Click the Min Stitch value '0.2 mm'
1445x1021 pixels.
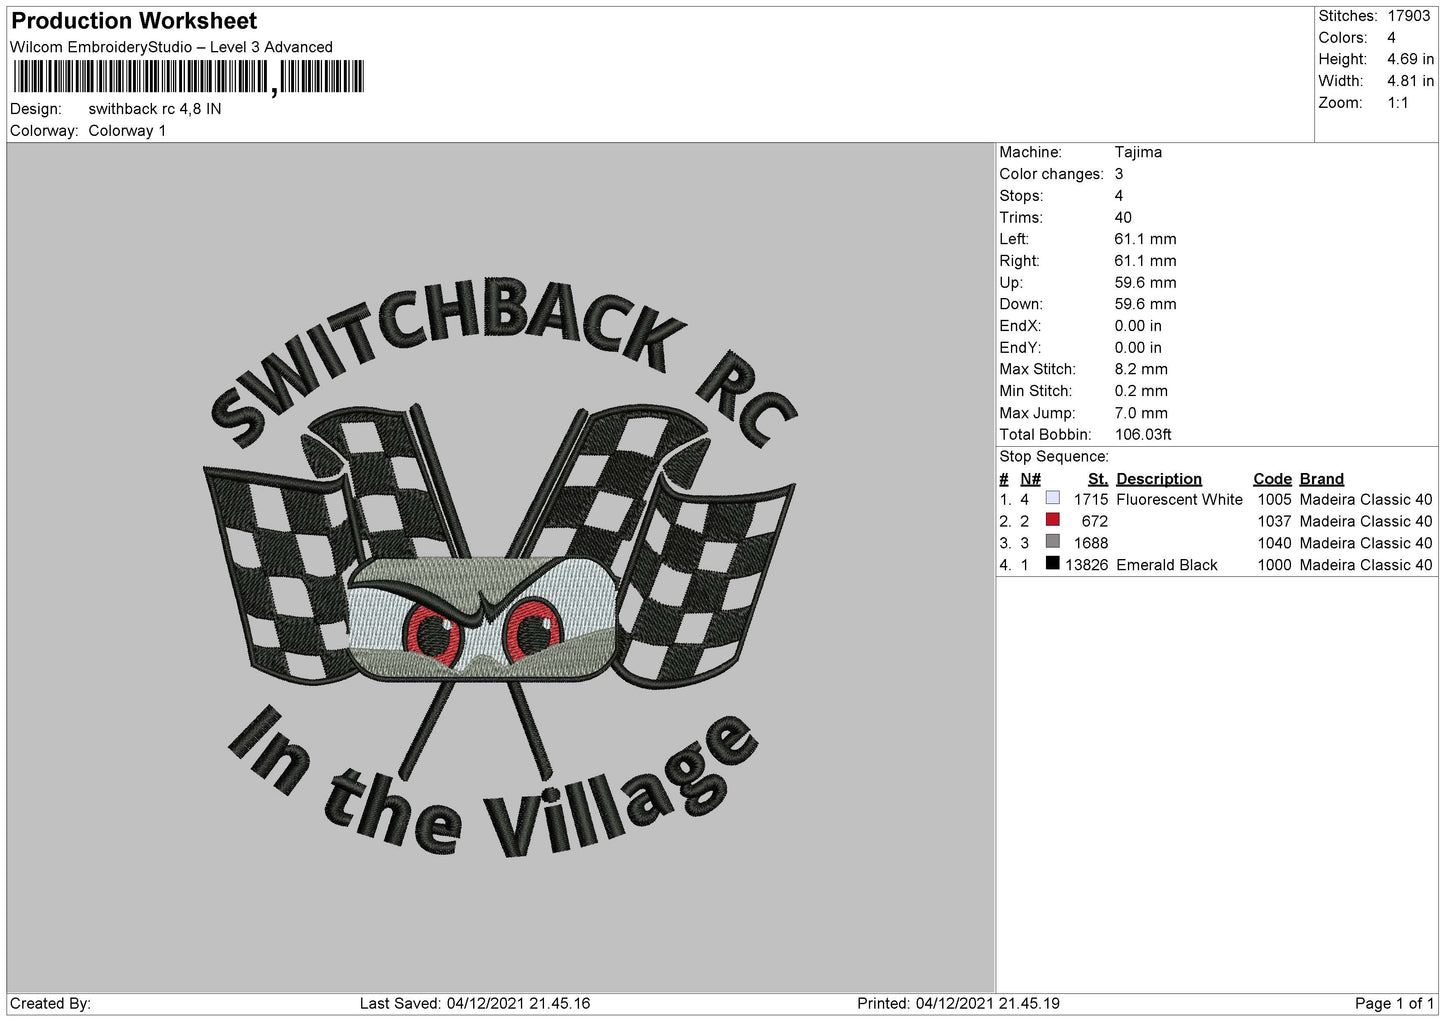[1141, 391]
